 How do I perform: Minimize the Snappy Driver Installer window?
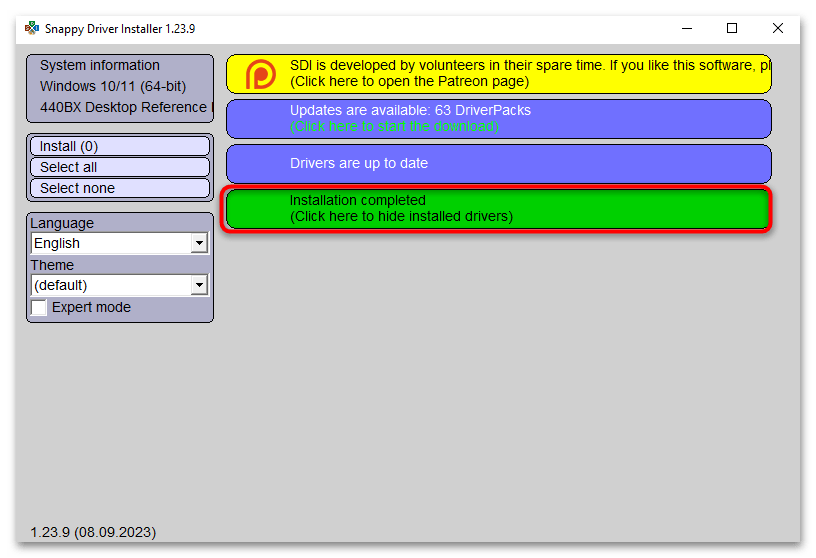687,29
